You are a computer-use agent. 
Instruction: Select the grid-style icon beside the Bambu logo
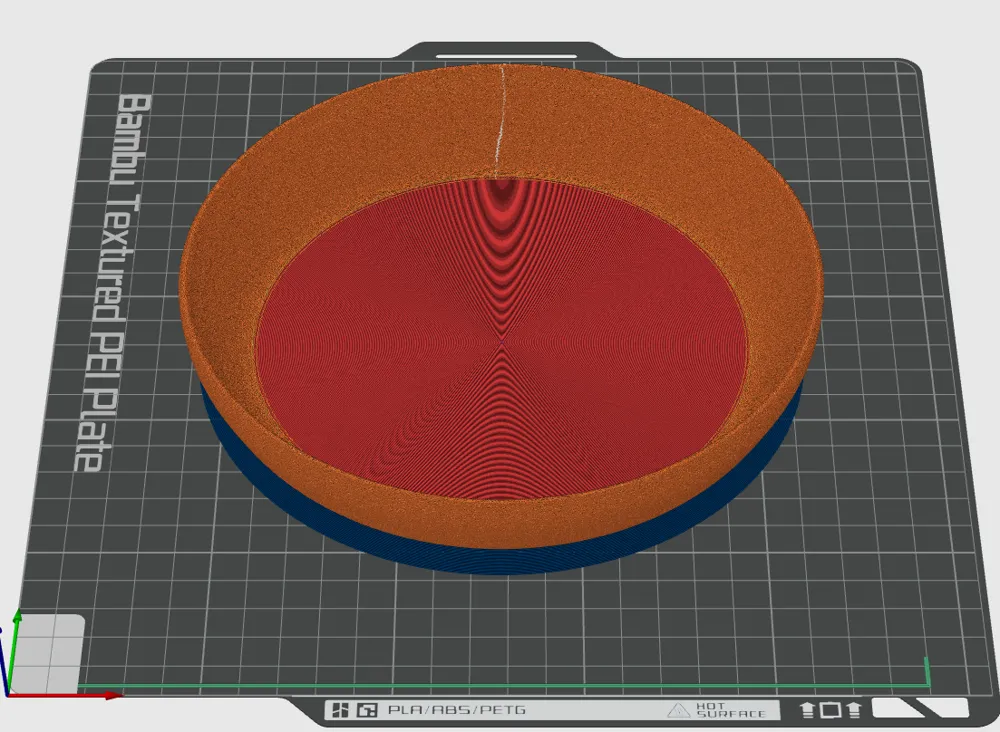pos(368,712)
